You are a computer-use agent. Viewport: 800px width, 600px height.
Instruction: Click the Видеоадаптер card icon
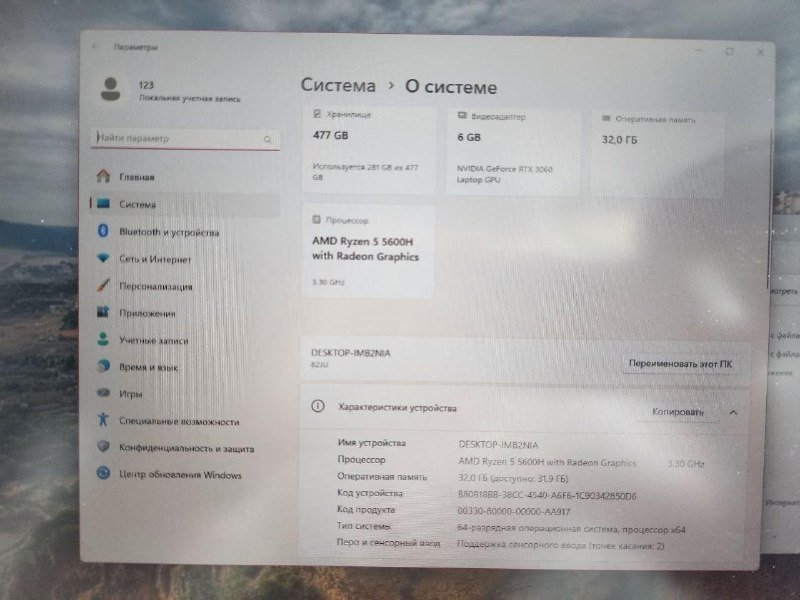(x=462, y=116)
